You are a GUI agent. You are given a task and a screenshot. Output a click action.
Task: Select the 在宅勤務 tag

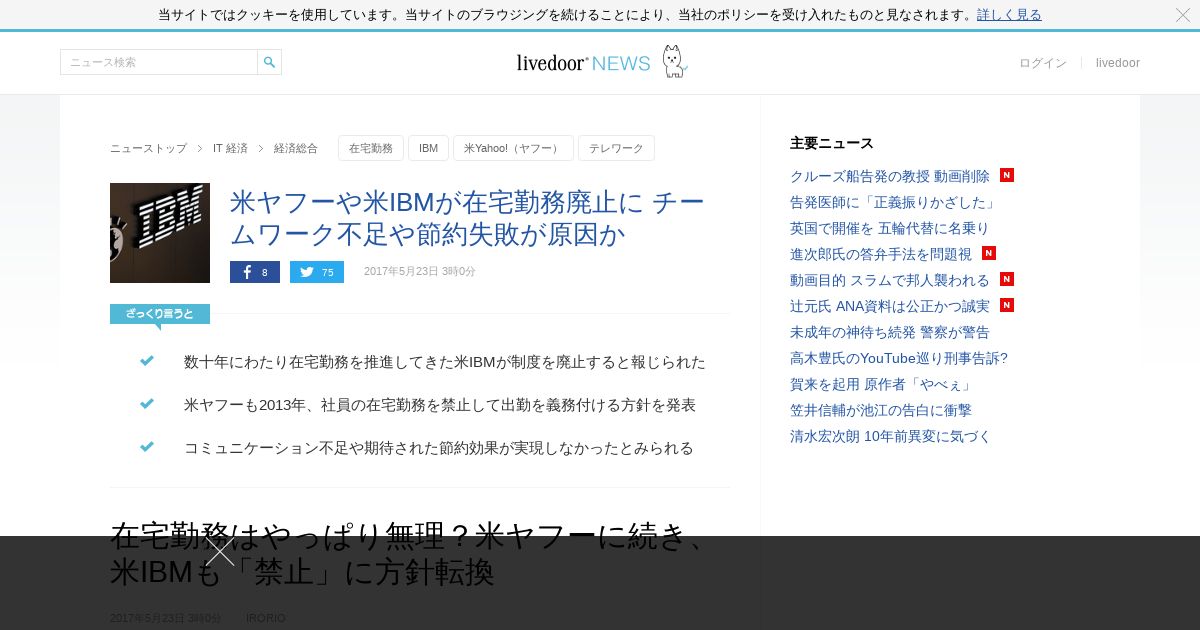[371, 148]
